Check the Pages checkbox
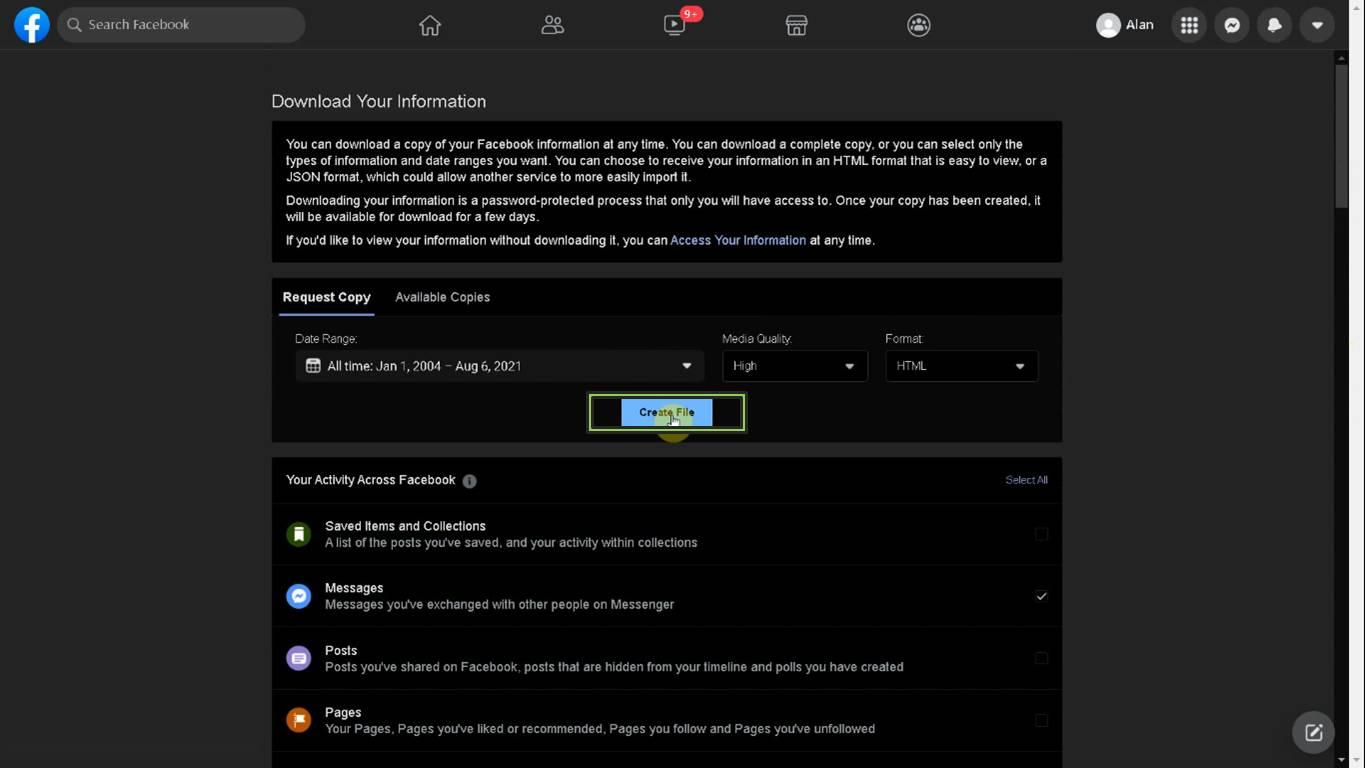 click(1041, 720)
